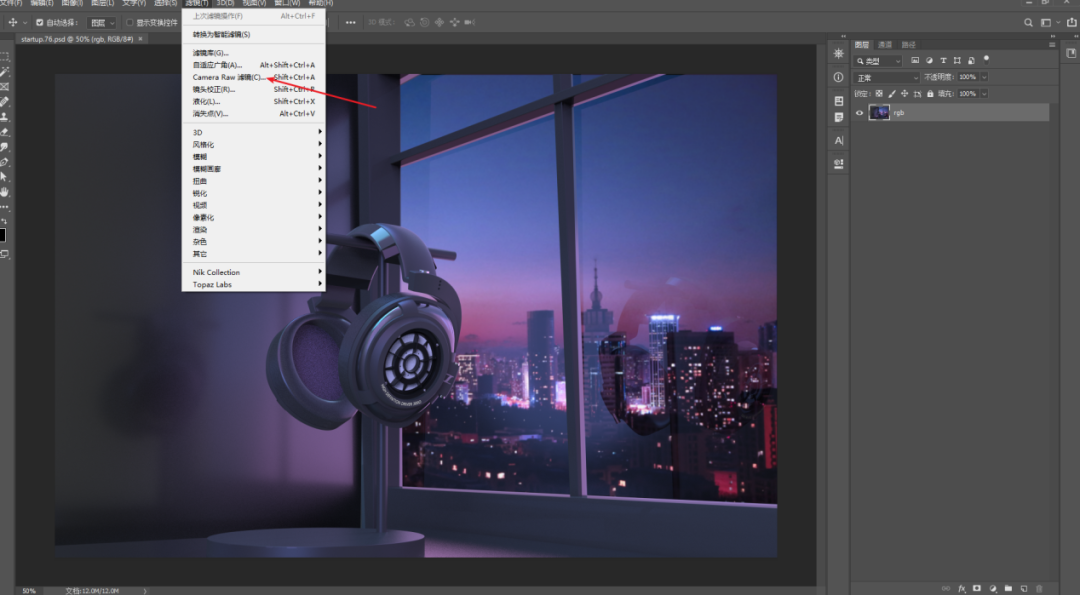The height and width of the screenshot is (595, 1080).
Task: Enable the 显示变换控件 transform controls checkbox
Action: (129, 22)
